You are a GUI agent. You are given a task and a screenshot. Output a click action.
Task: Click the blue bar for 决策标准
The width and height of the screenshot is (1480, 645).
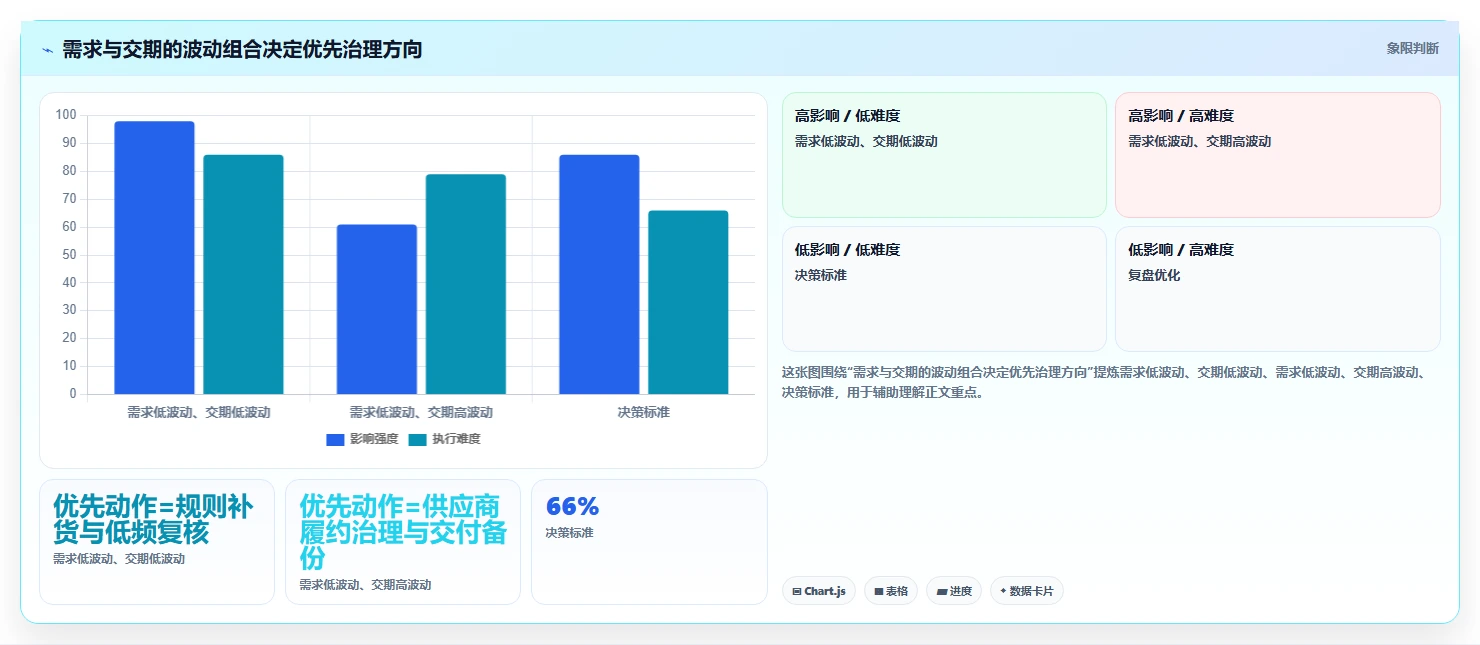[599, 274]
